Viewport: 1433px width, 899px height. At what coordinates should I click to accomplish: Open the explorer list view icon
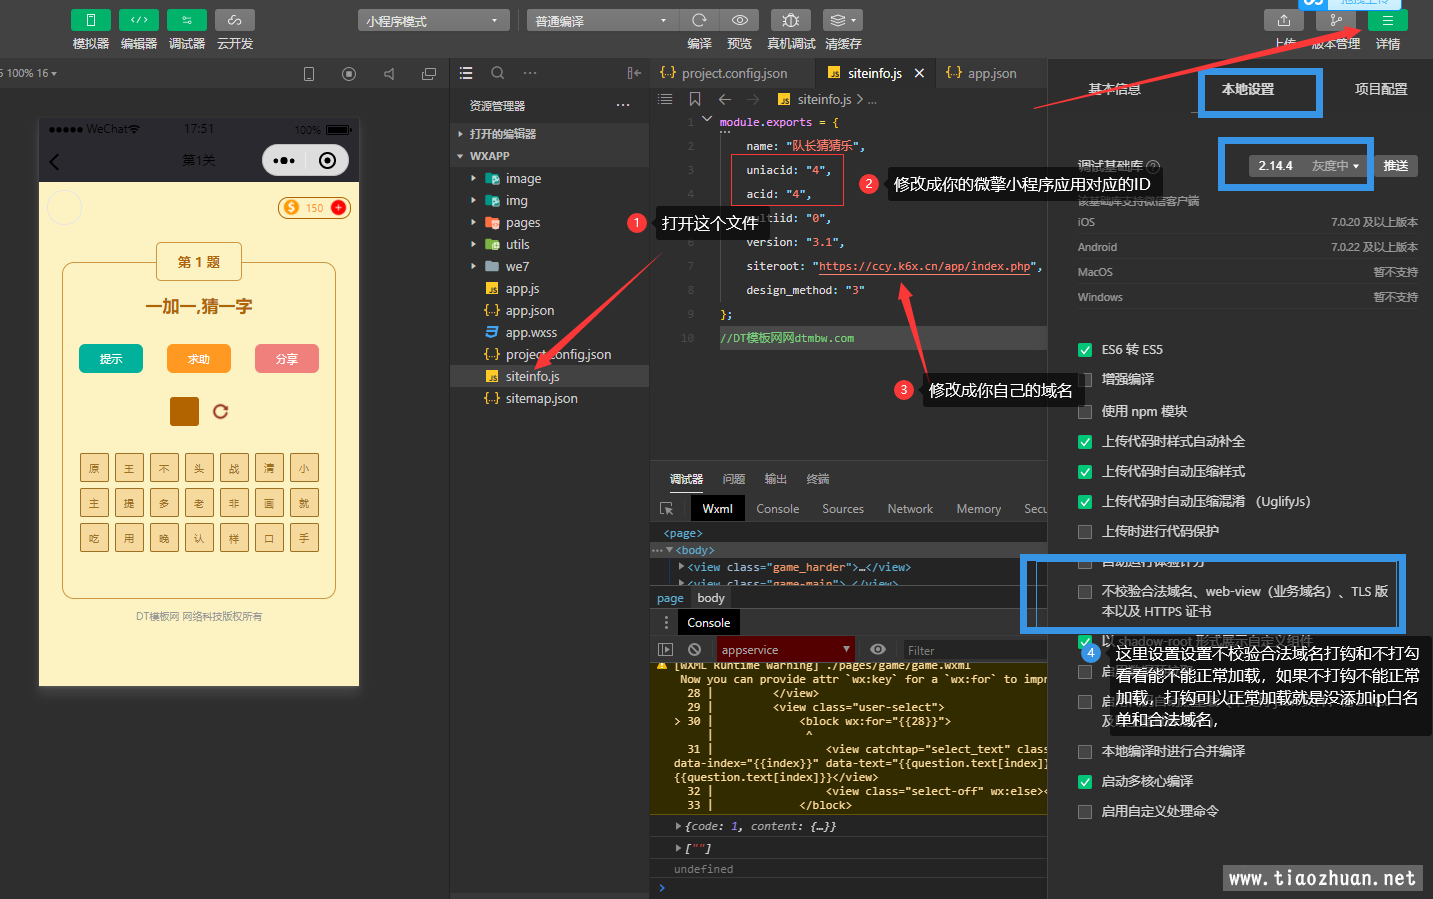click(466, 73)
